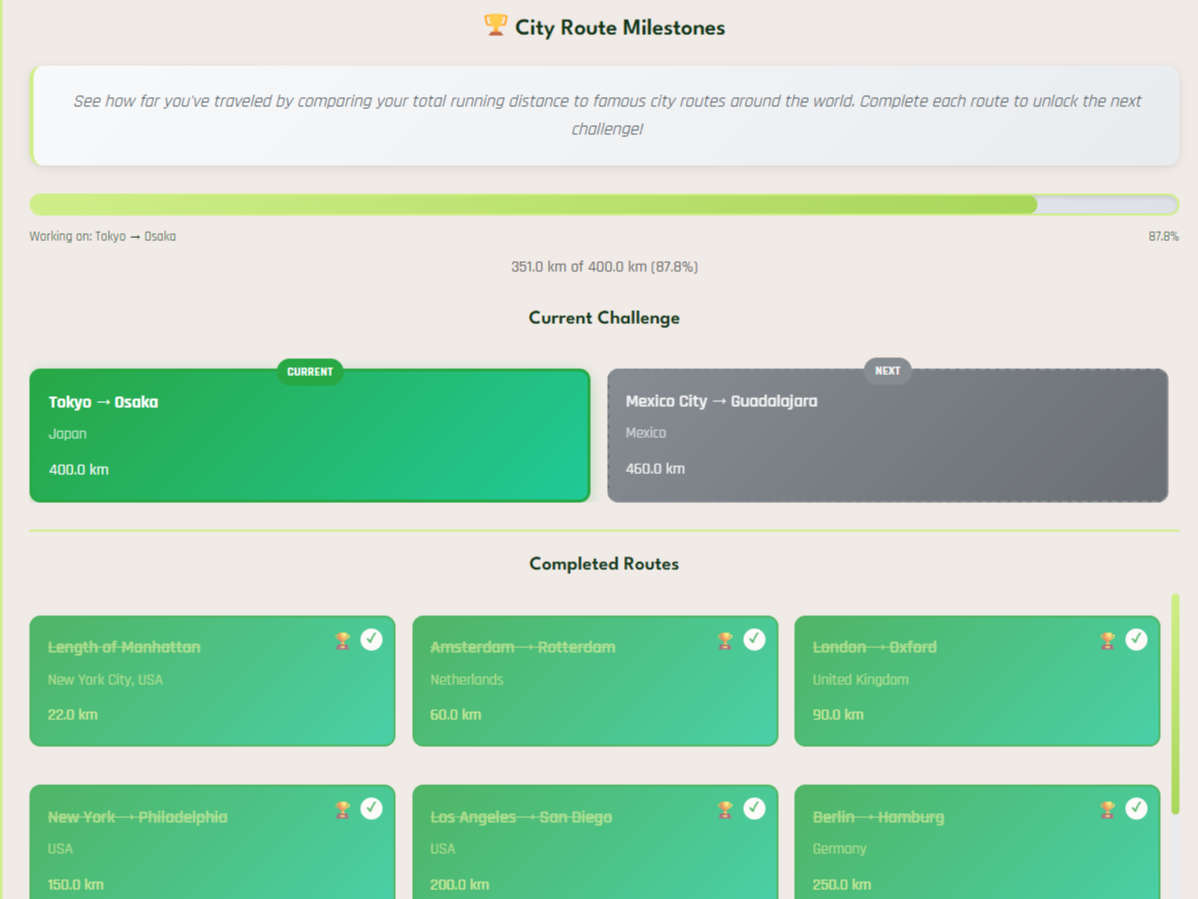The width and height of the screenshot is (1198, 899).
Task: Click trophy icon on London → Oxford card
Action: pos(1108,640)
